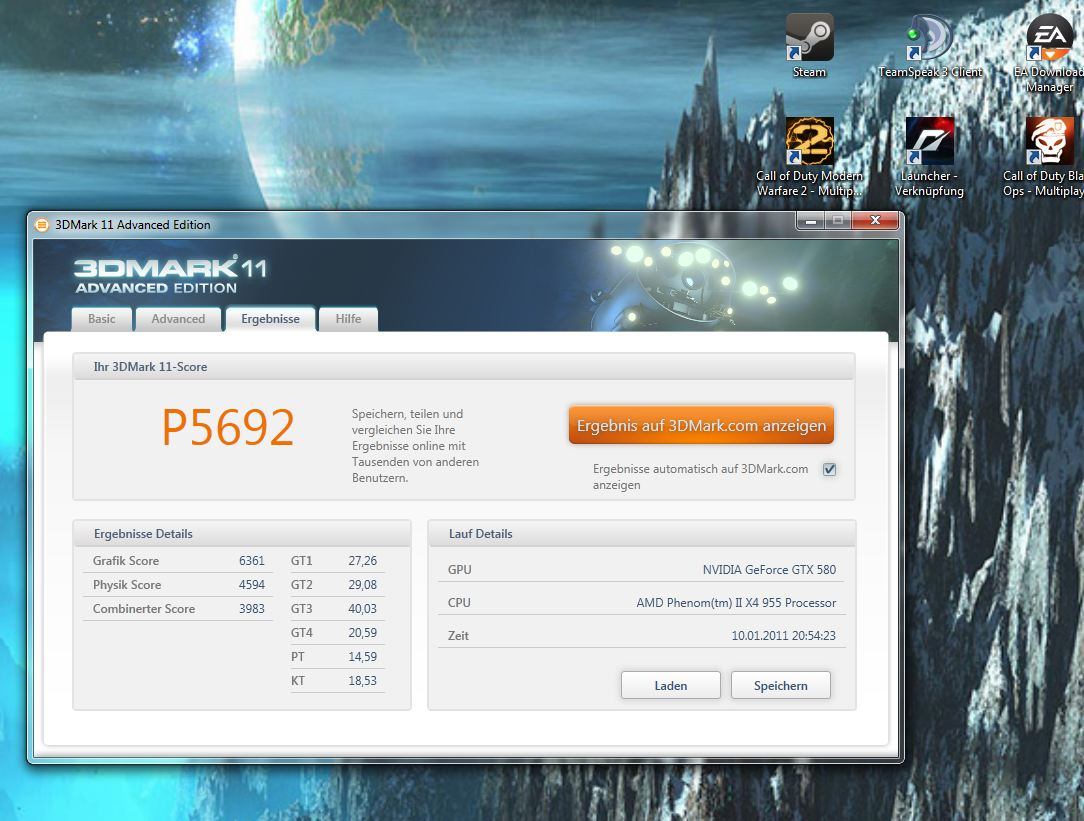Click the Physik Score value 4594
This screenshot has height=821, width=1084.
(x=252, y=585)
